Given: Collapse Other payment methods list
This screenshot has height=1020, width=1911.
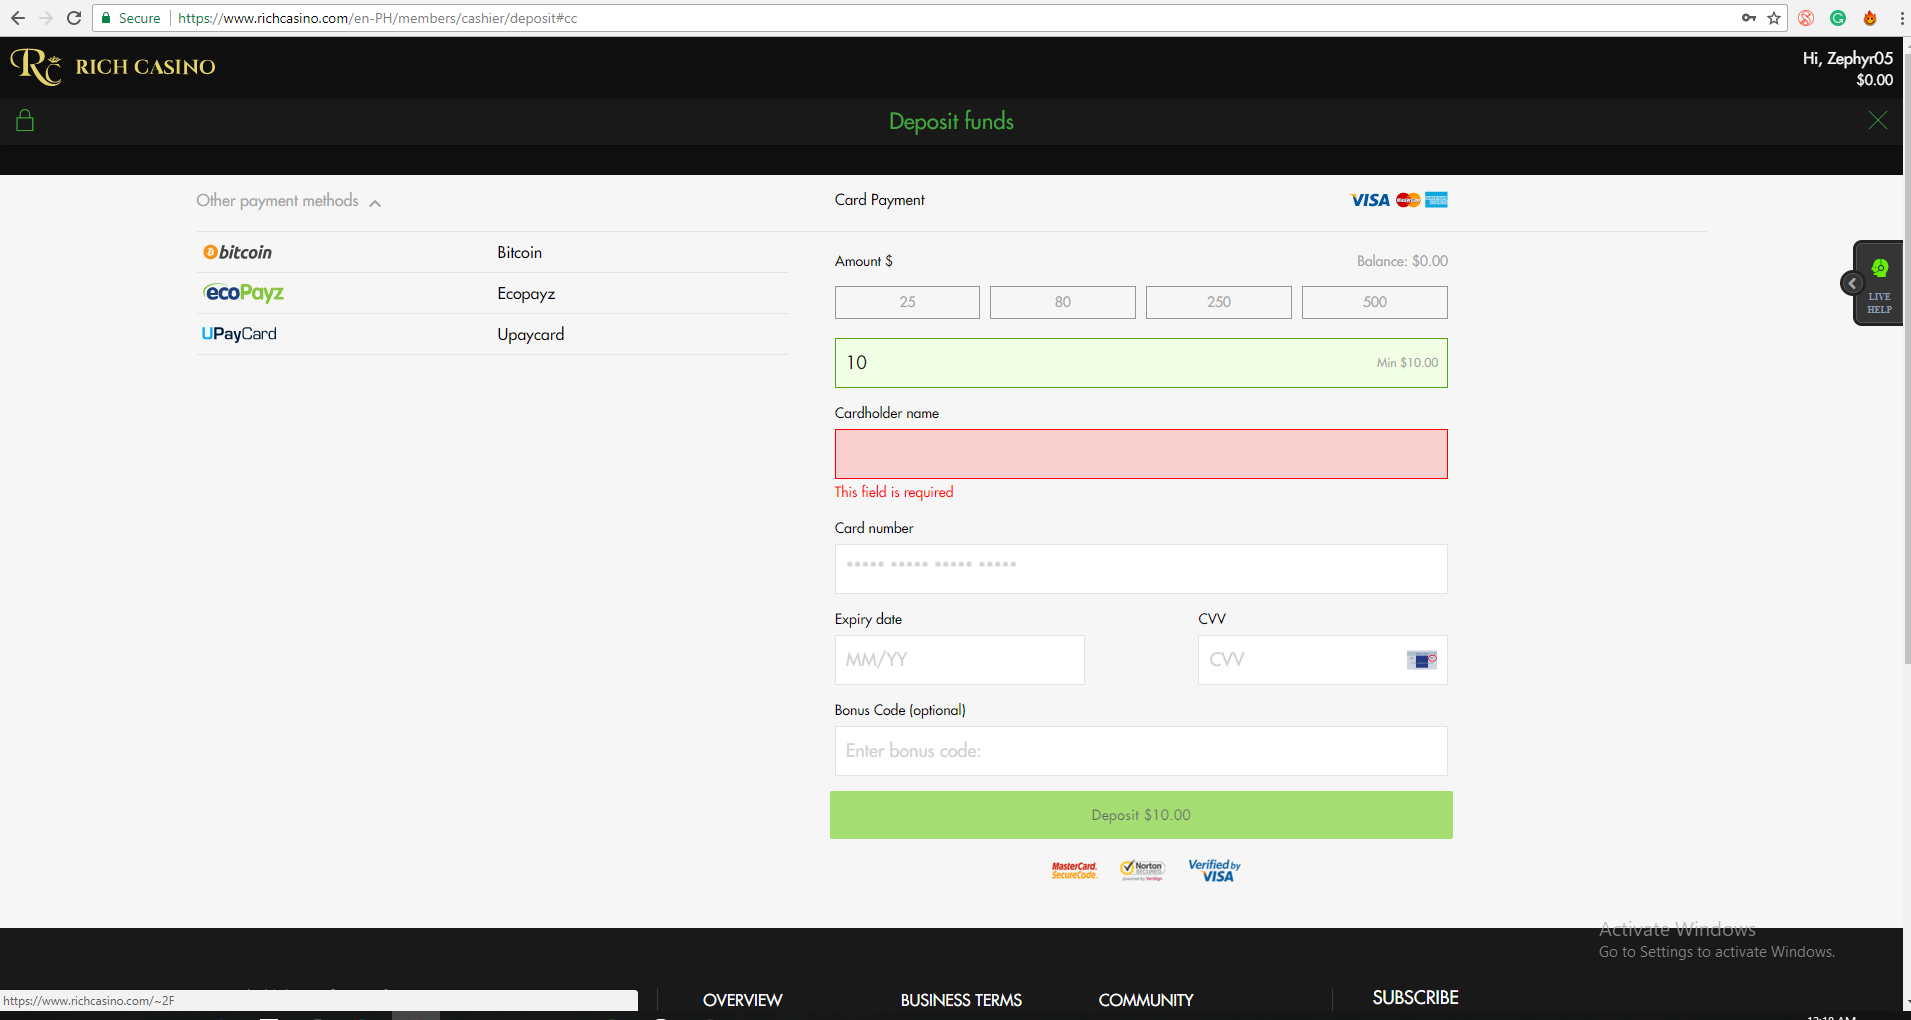Looking at the screenshot, I should tap(289, 201).
